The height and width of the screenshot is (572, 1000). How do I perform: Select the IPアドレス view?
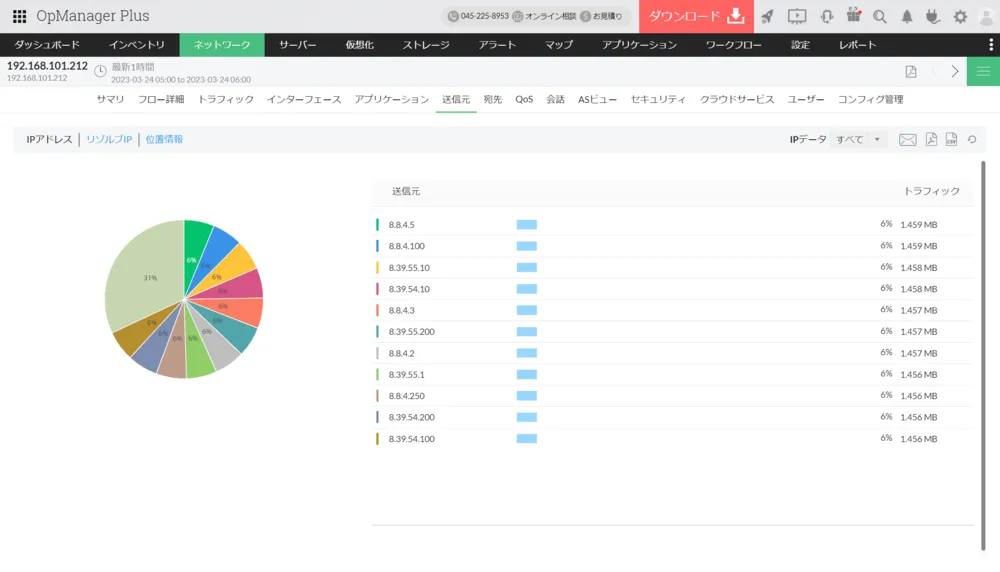point(49,140)
